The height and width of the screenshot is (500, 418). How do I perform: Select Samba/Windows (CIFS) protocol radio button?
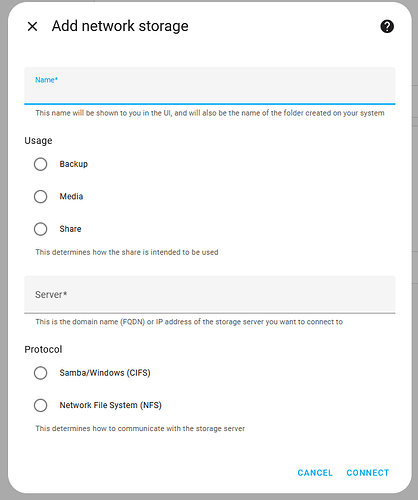[40, 373]
